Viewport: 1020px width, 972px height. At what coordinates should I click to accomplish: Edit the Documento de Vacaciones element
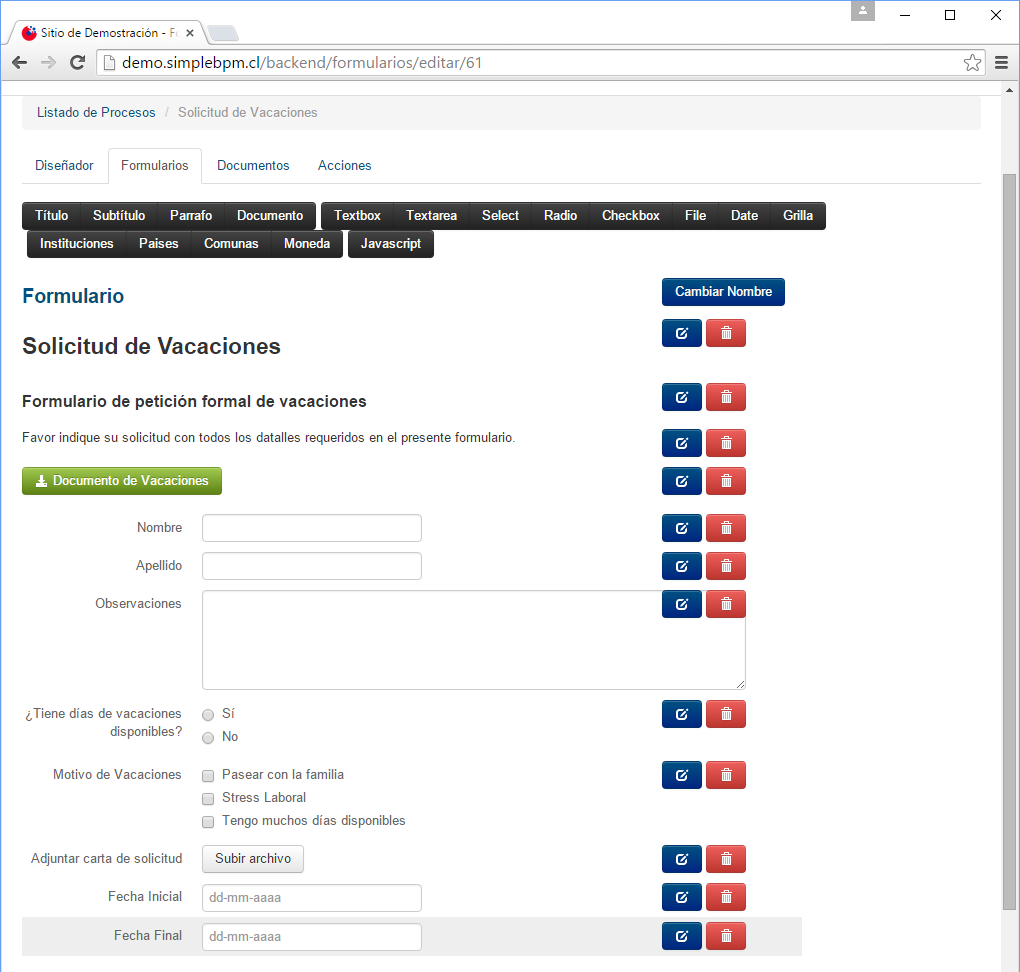[682, 481]
